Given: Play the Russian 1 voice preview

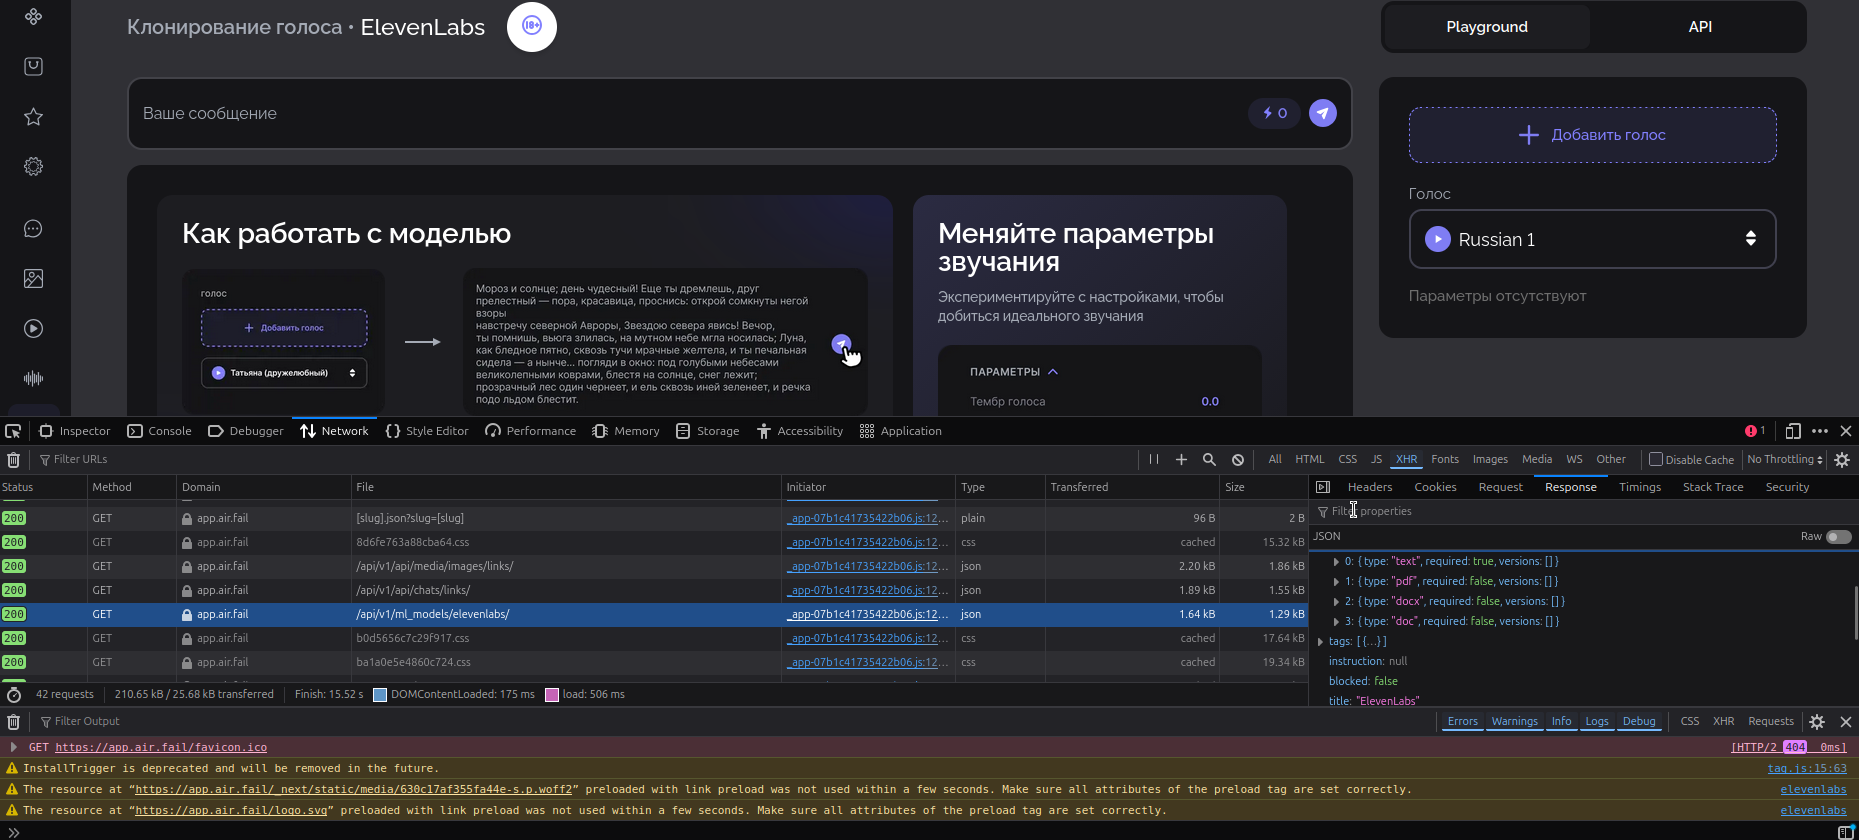Looking at the screenshot, I should (1438, 239).
